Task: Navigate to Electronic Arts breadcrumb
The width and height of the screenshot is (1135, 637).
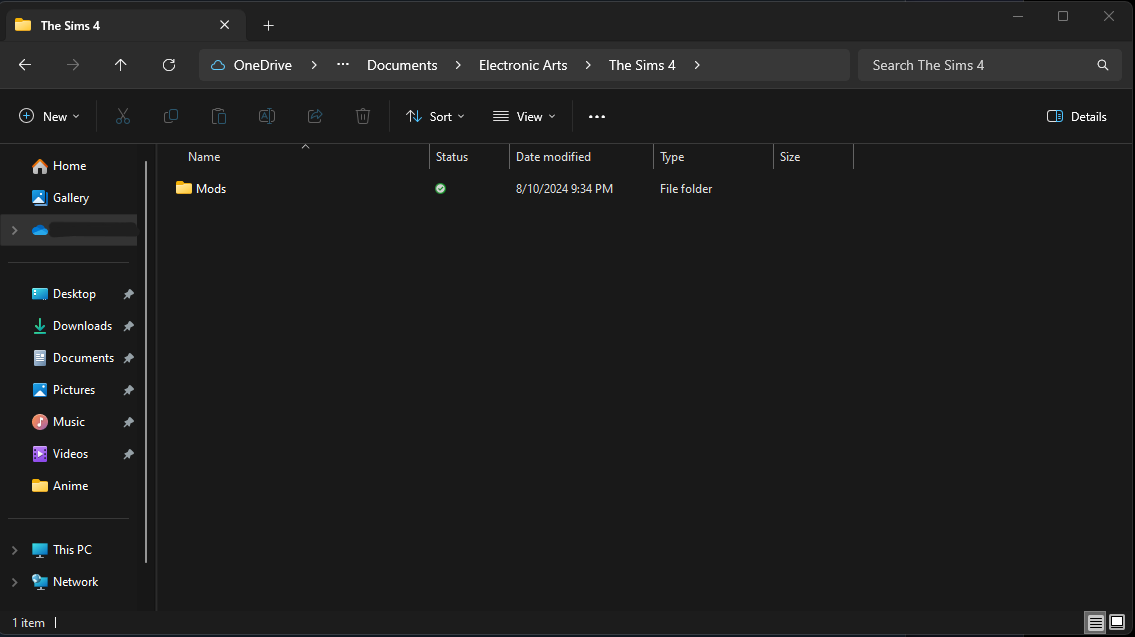Action: (523, 65)
